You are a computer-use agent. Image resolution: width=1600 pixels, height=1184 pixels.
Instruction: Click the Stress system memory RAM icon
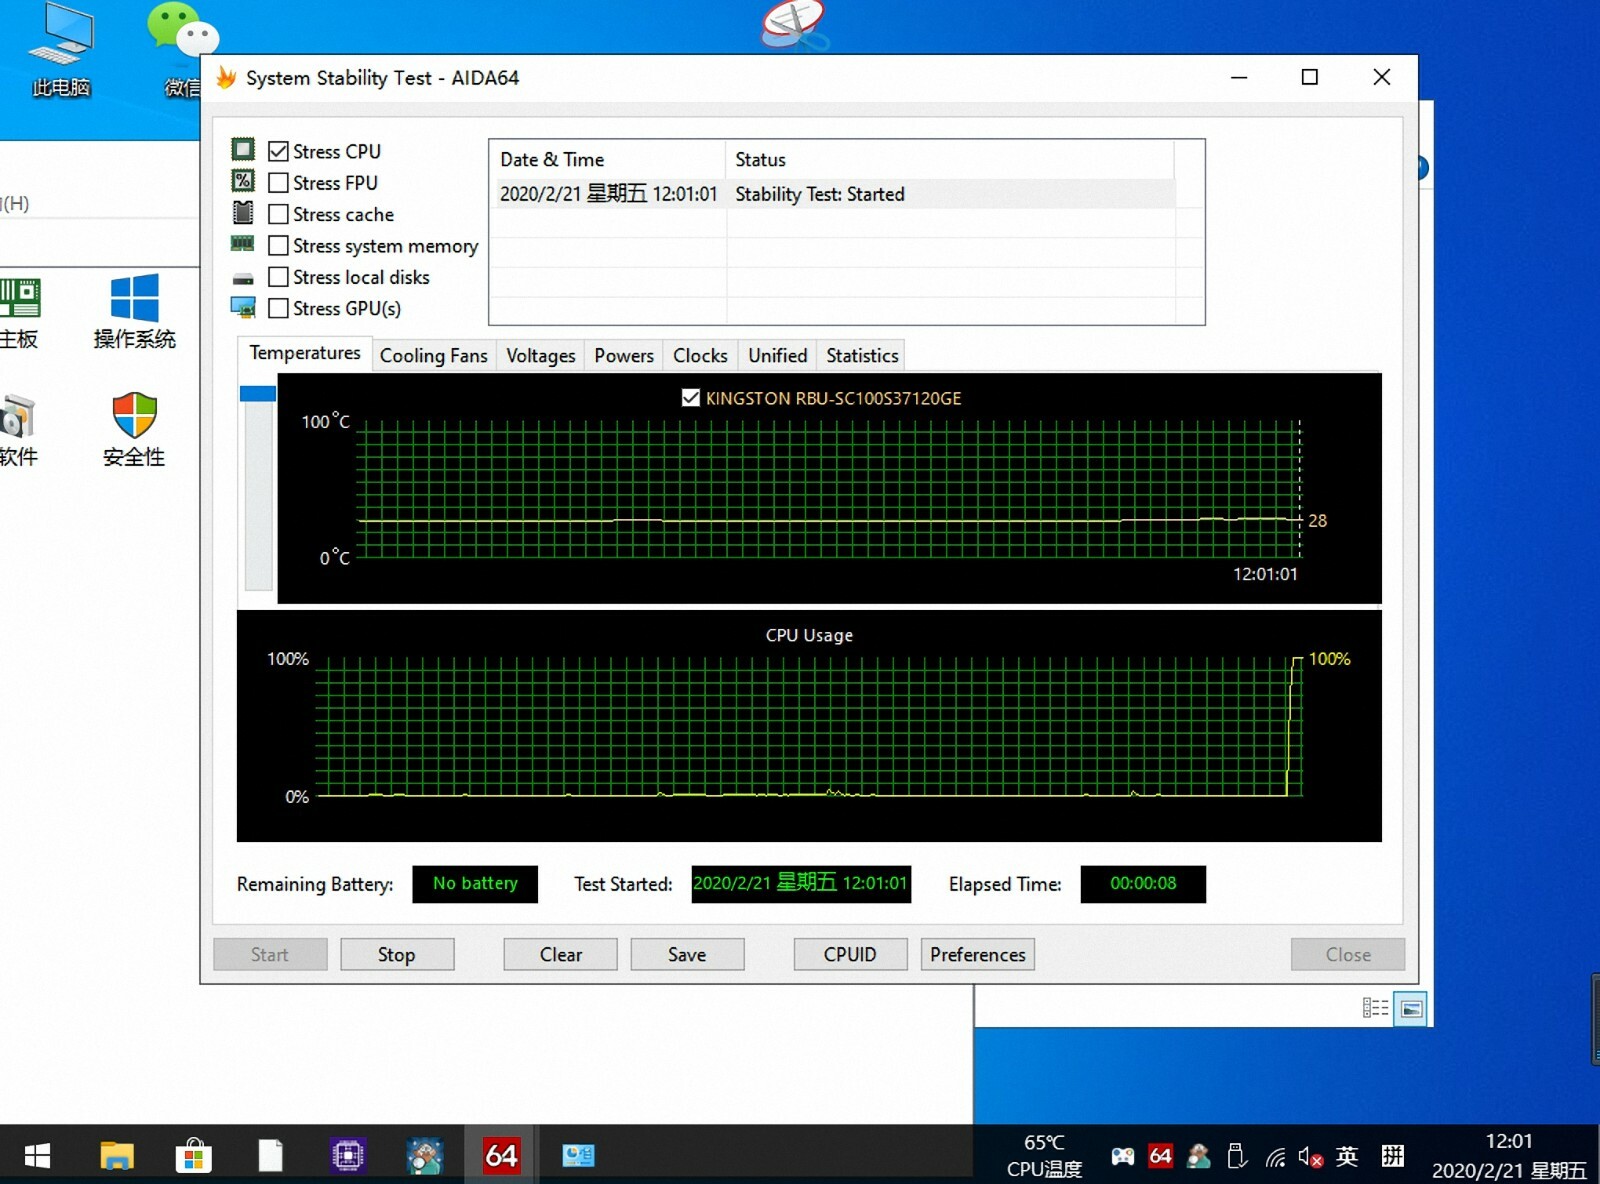[243, 244]
